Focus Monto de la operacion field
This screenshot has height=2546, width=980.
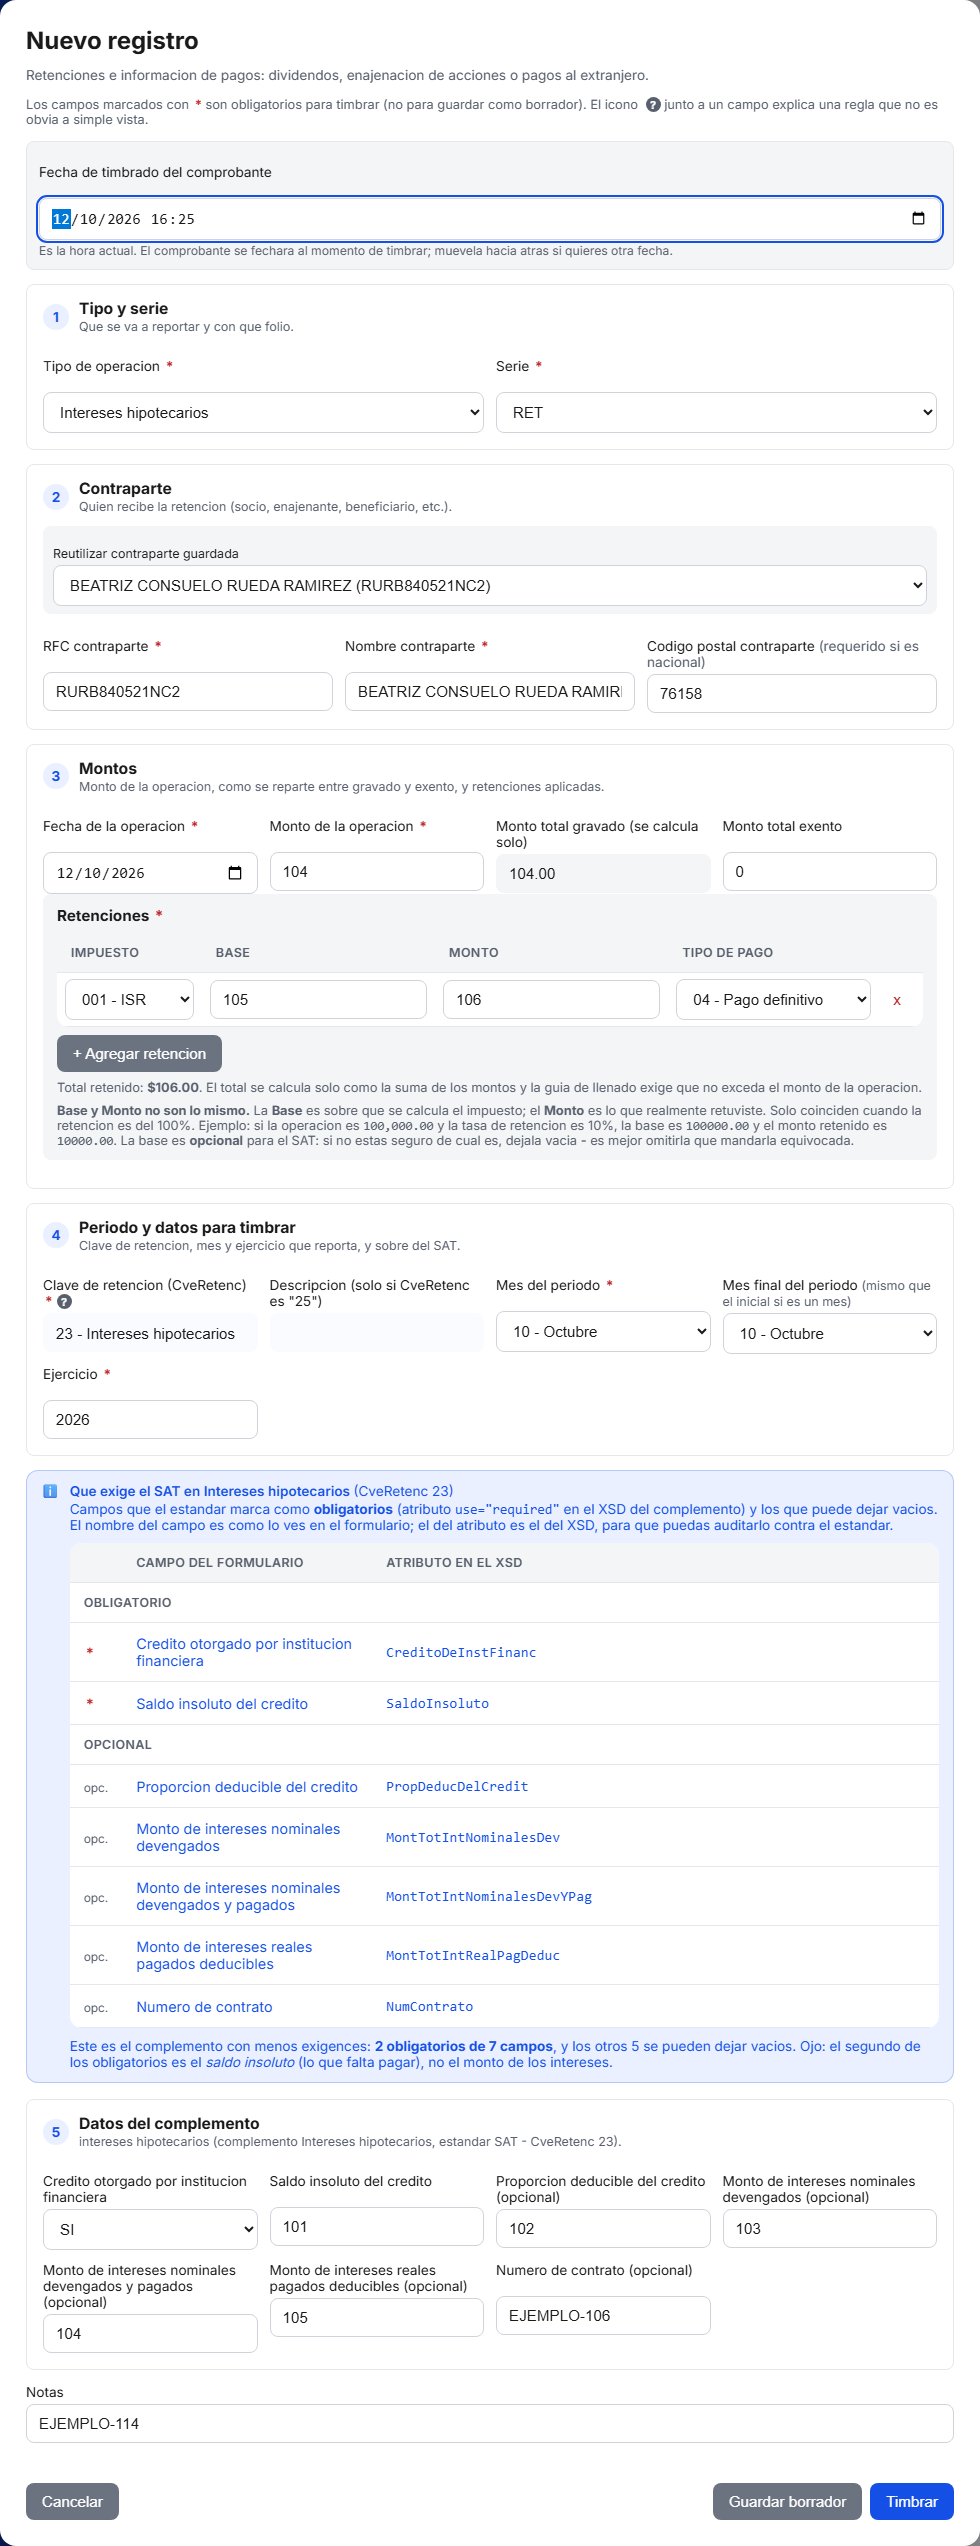[x=377, y=871]
